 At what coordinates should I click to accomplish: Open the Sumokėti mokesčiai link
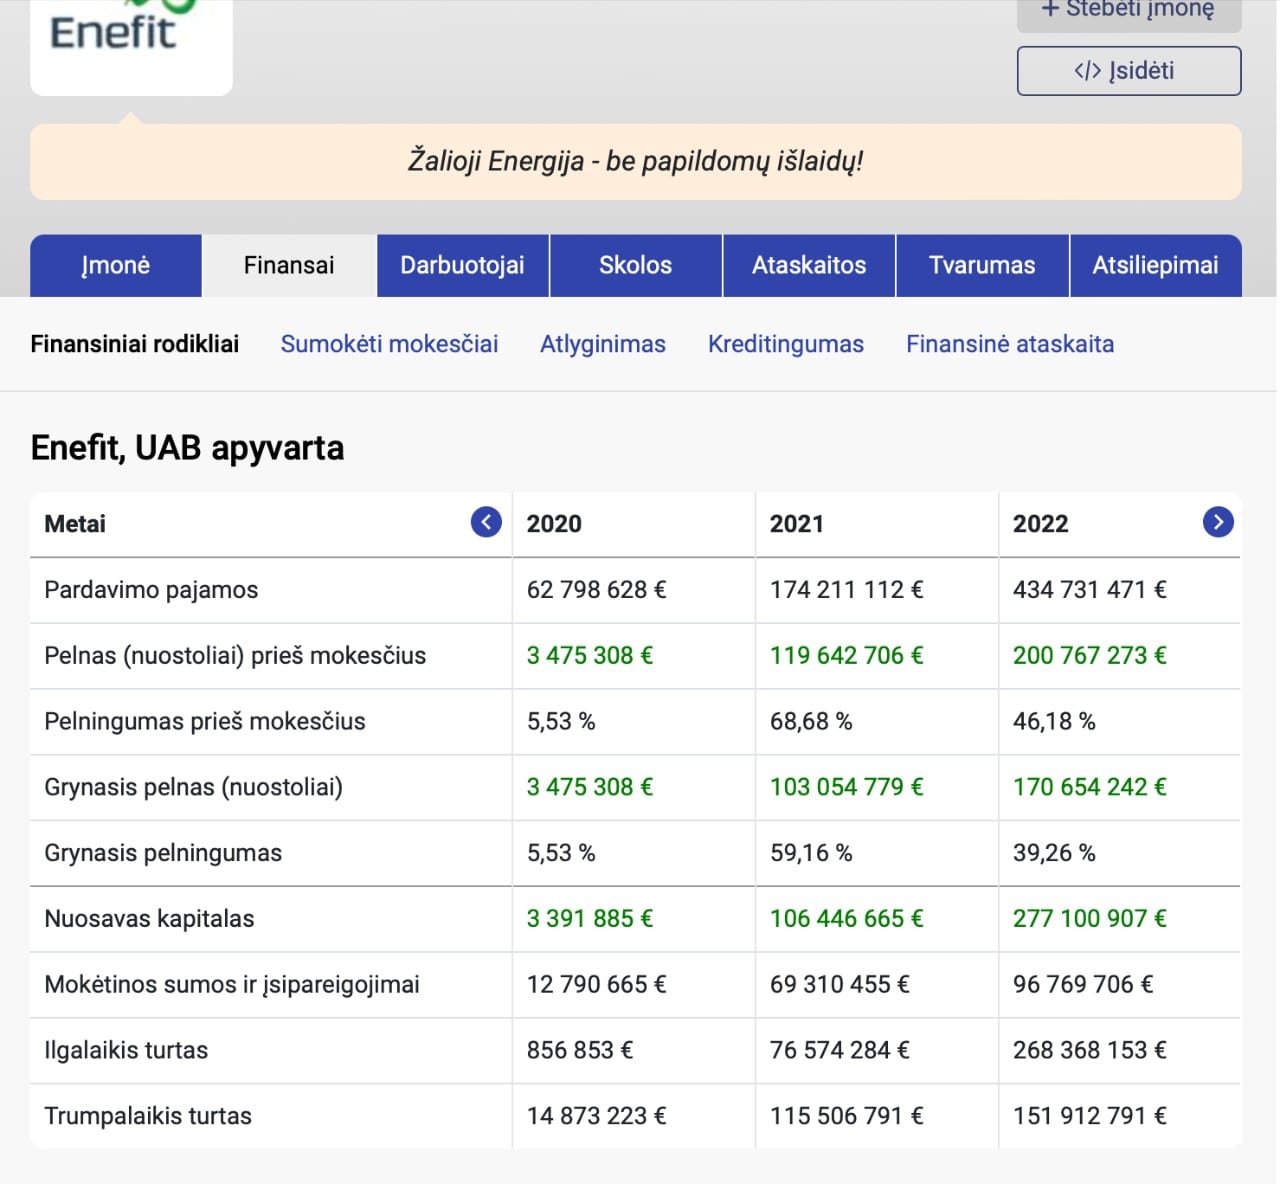[x=389, y=344]
